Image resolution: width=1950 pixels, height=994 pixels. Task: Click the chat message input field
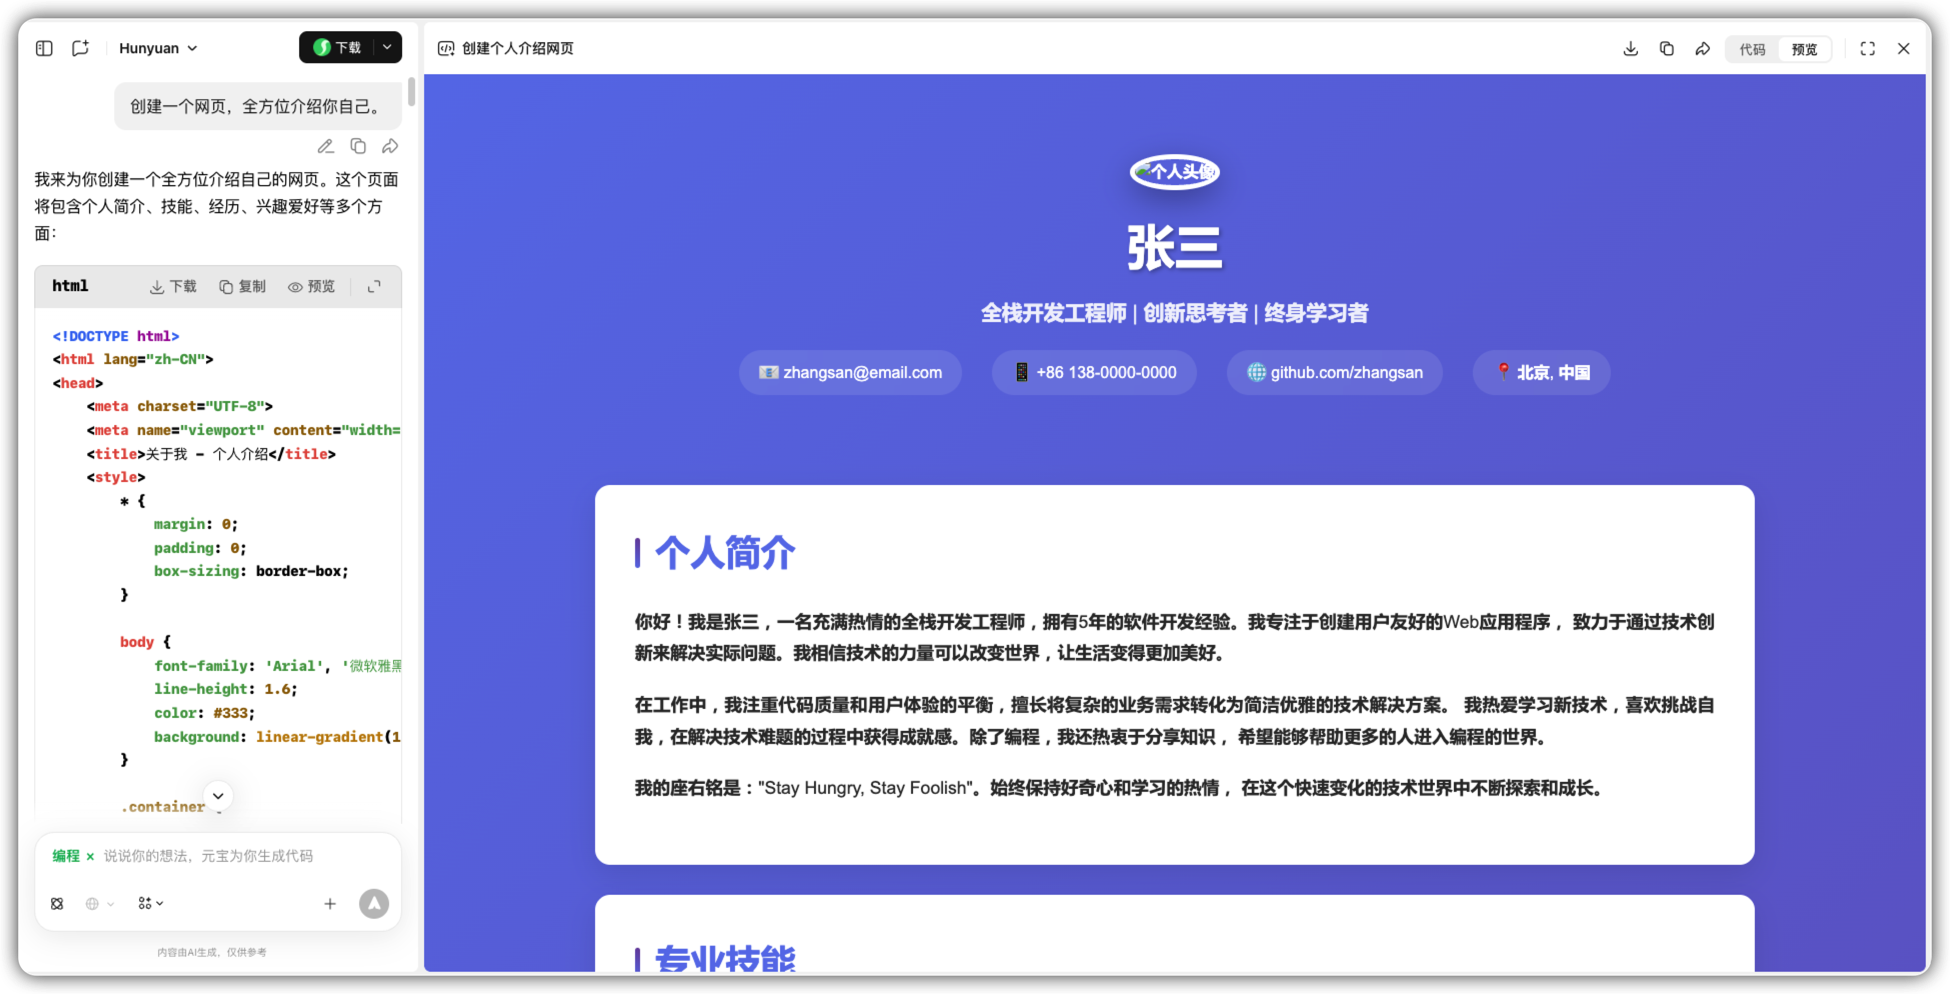pos(230,857)
